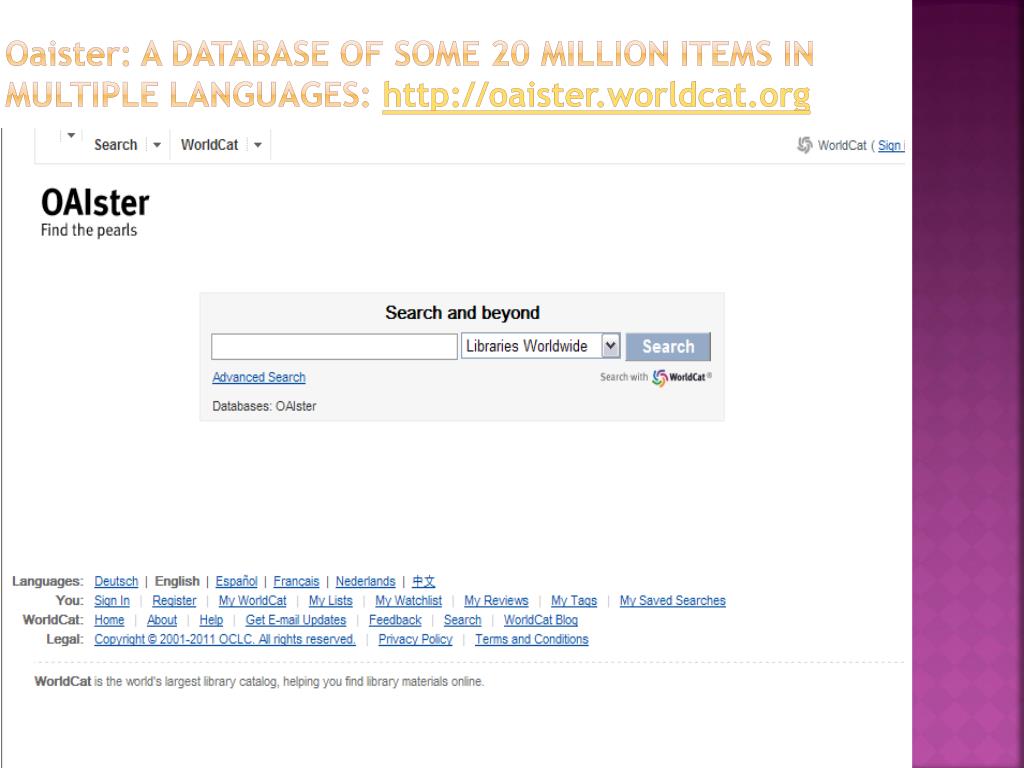The width and height of the screenshot is (1024, 768).
Task: Open My WorldCat link
Action: [x=252, y=601]
